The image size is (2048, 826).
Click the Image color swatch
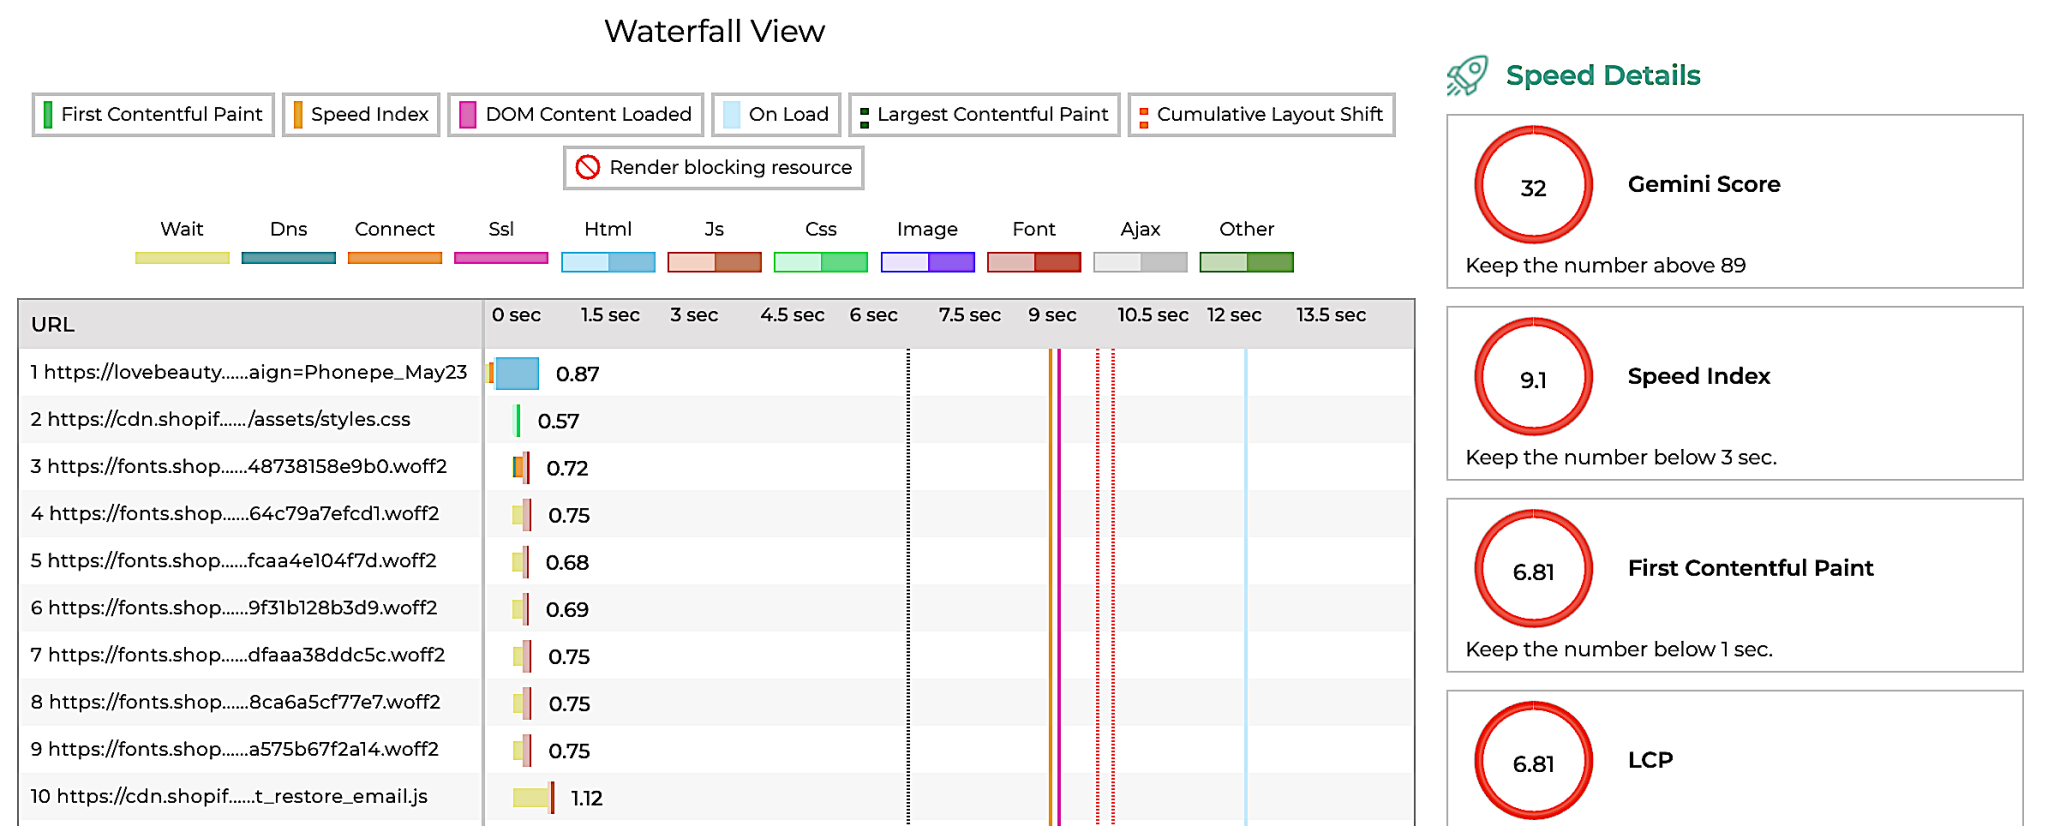[x=927, y=262]
